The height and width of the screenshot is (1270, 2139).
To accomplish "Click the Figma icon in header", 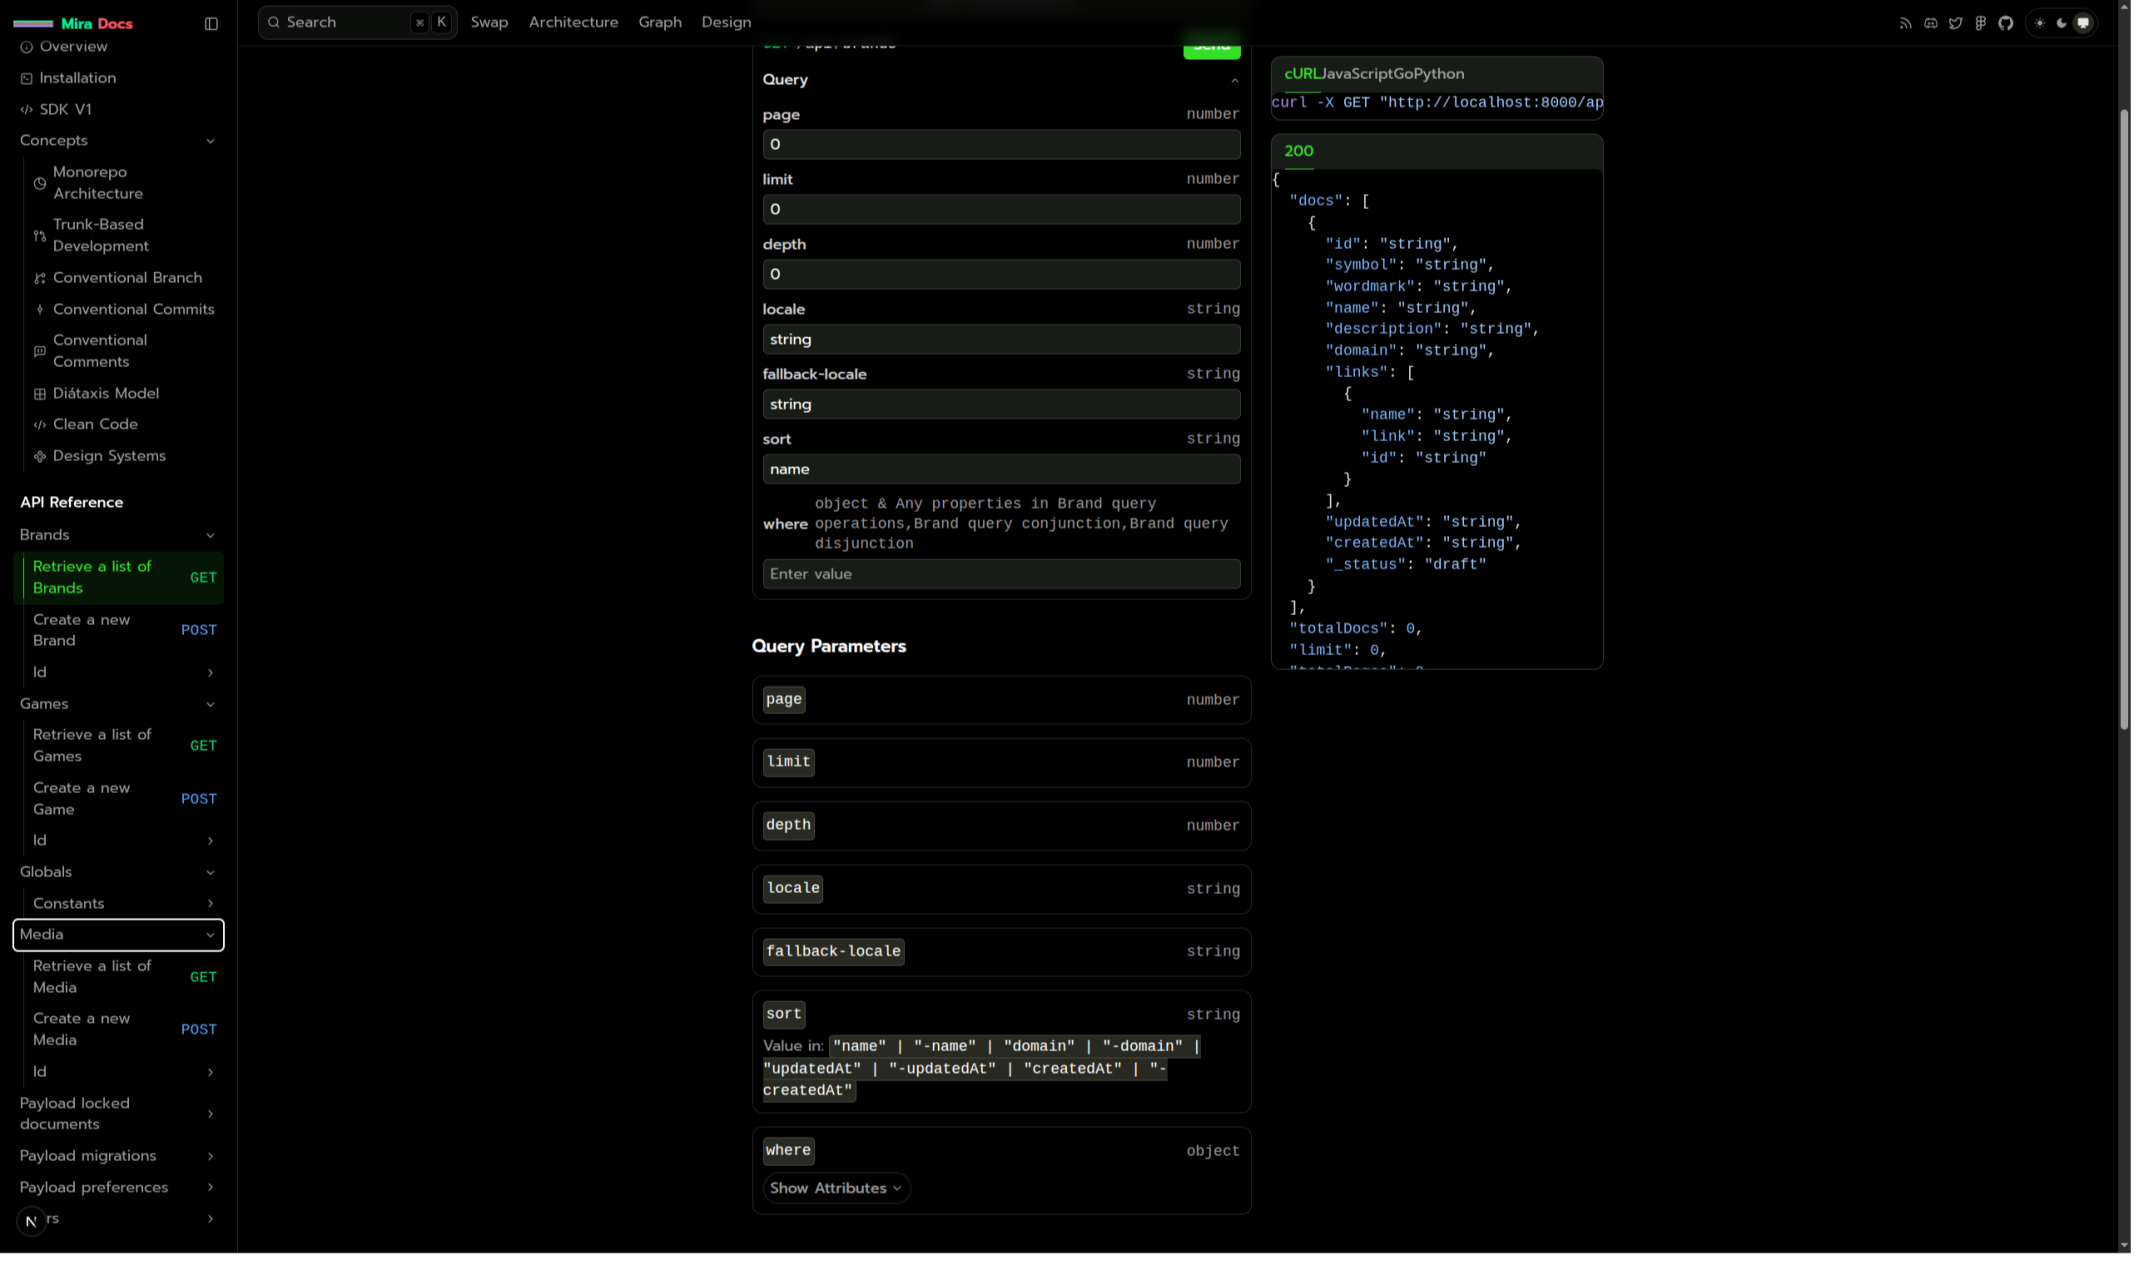I will point(1980,23).
